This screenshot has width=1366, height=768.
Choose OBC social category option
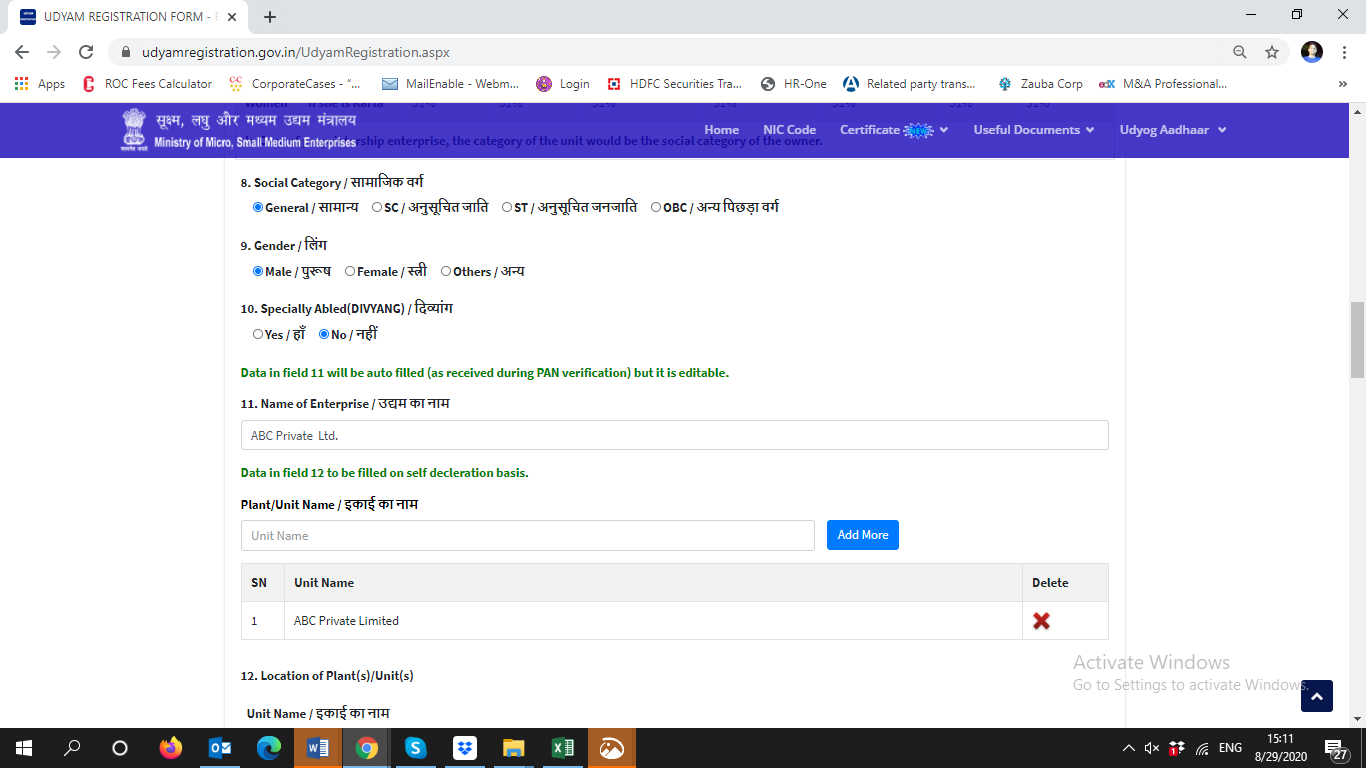tap(656, 208)
